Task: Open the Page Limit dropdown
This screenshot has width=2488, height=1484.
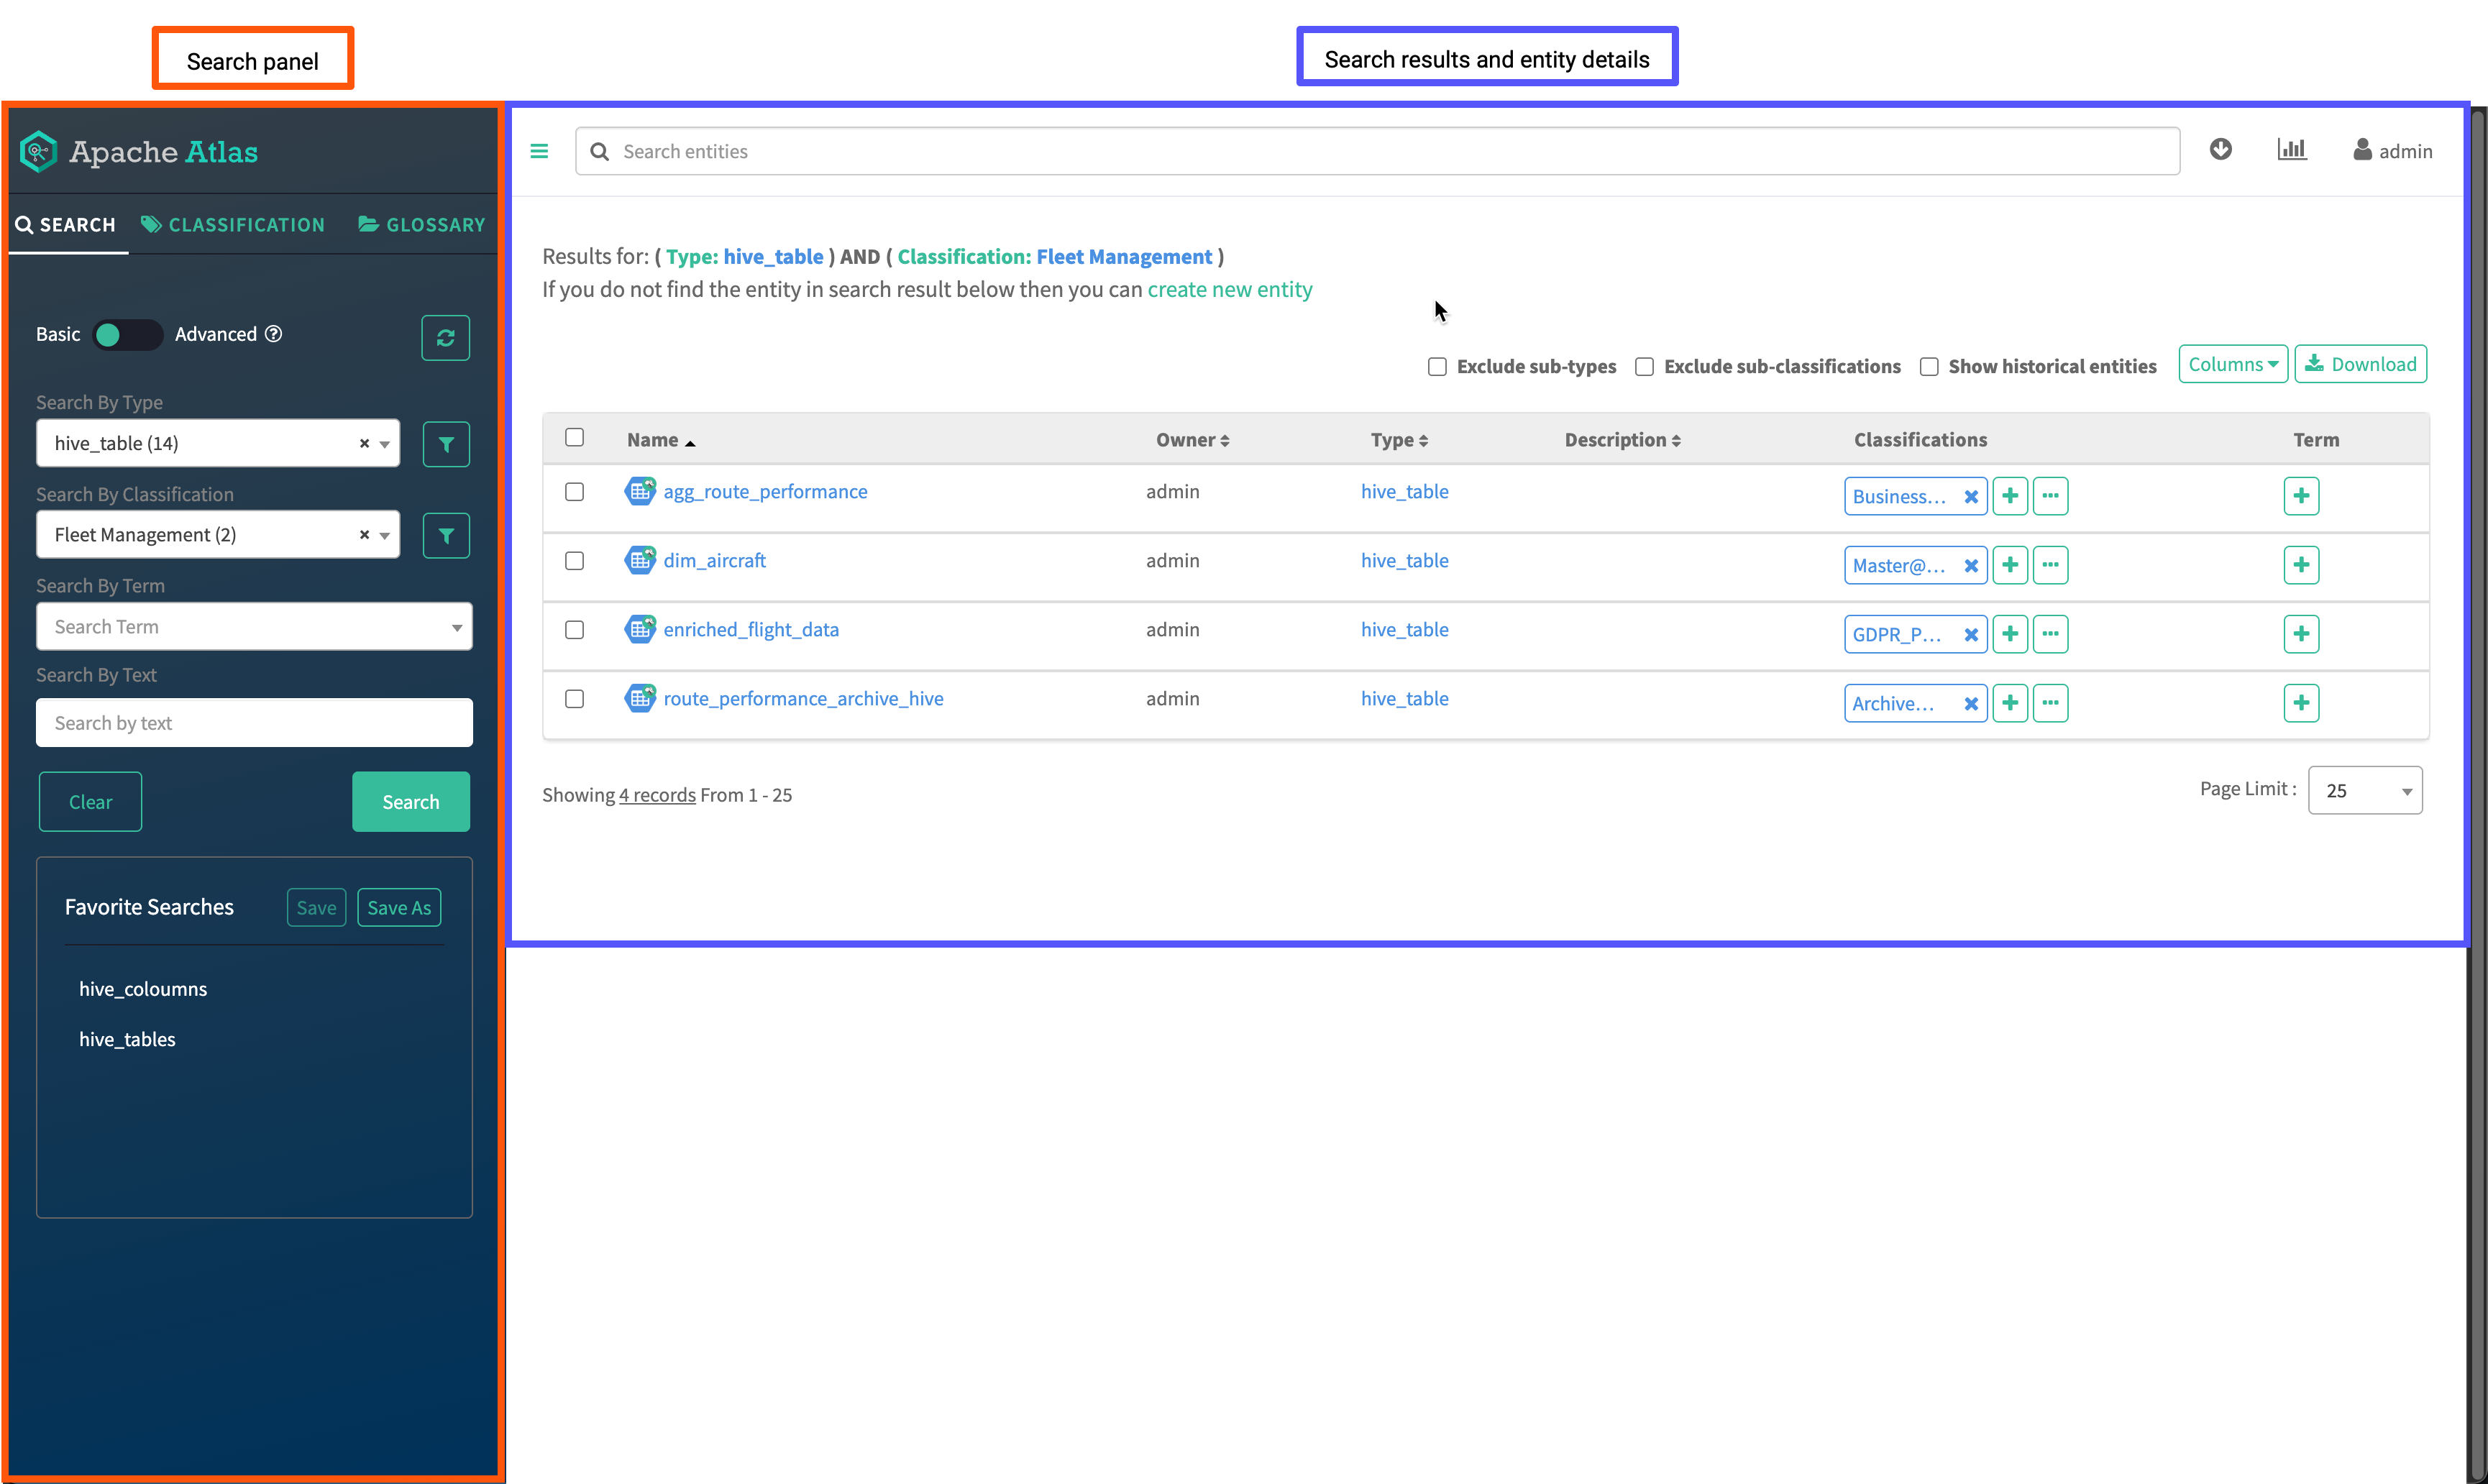Action: pos(2364,791)
